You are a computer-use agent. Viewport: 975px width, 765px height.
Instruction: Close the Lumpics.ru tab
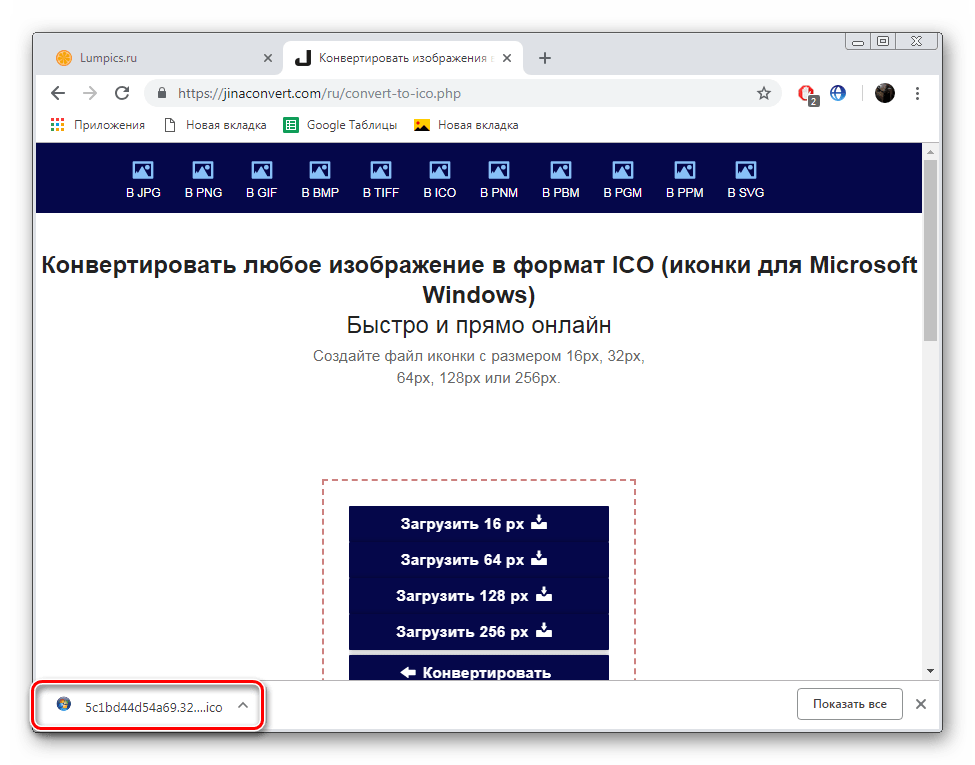coord(268,58)
